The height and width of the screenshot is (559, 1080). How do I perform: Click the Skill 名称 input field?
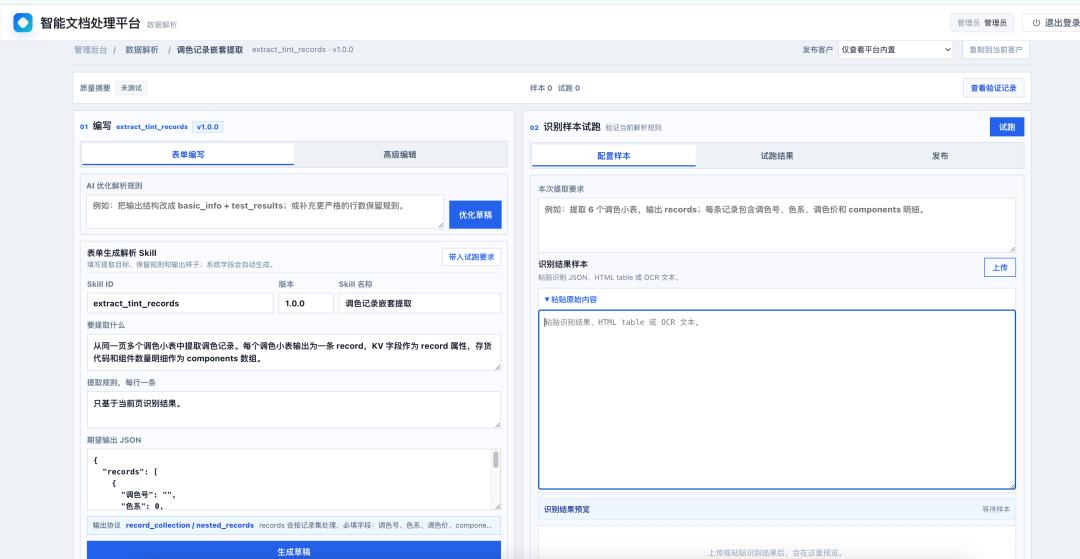pyautogui.click(x=419, y=303)
